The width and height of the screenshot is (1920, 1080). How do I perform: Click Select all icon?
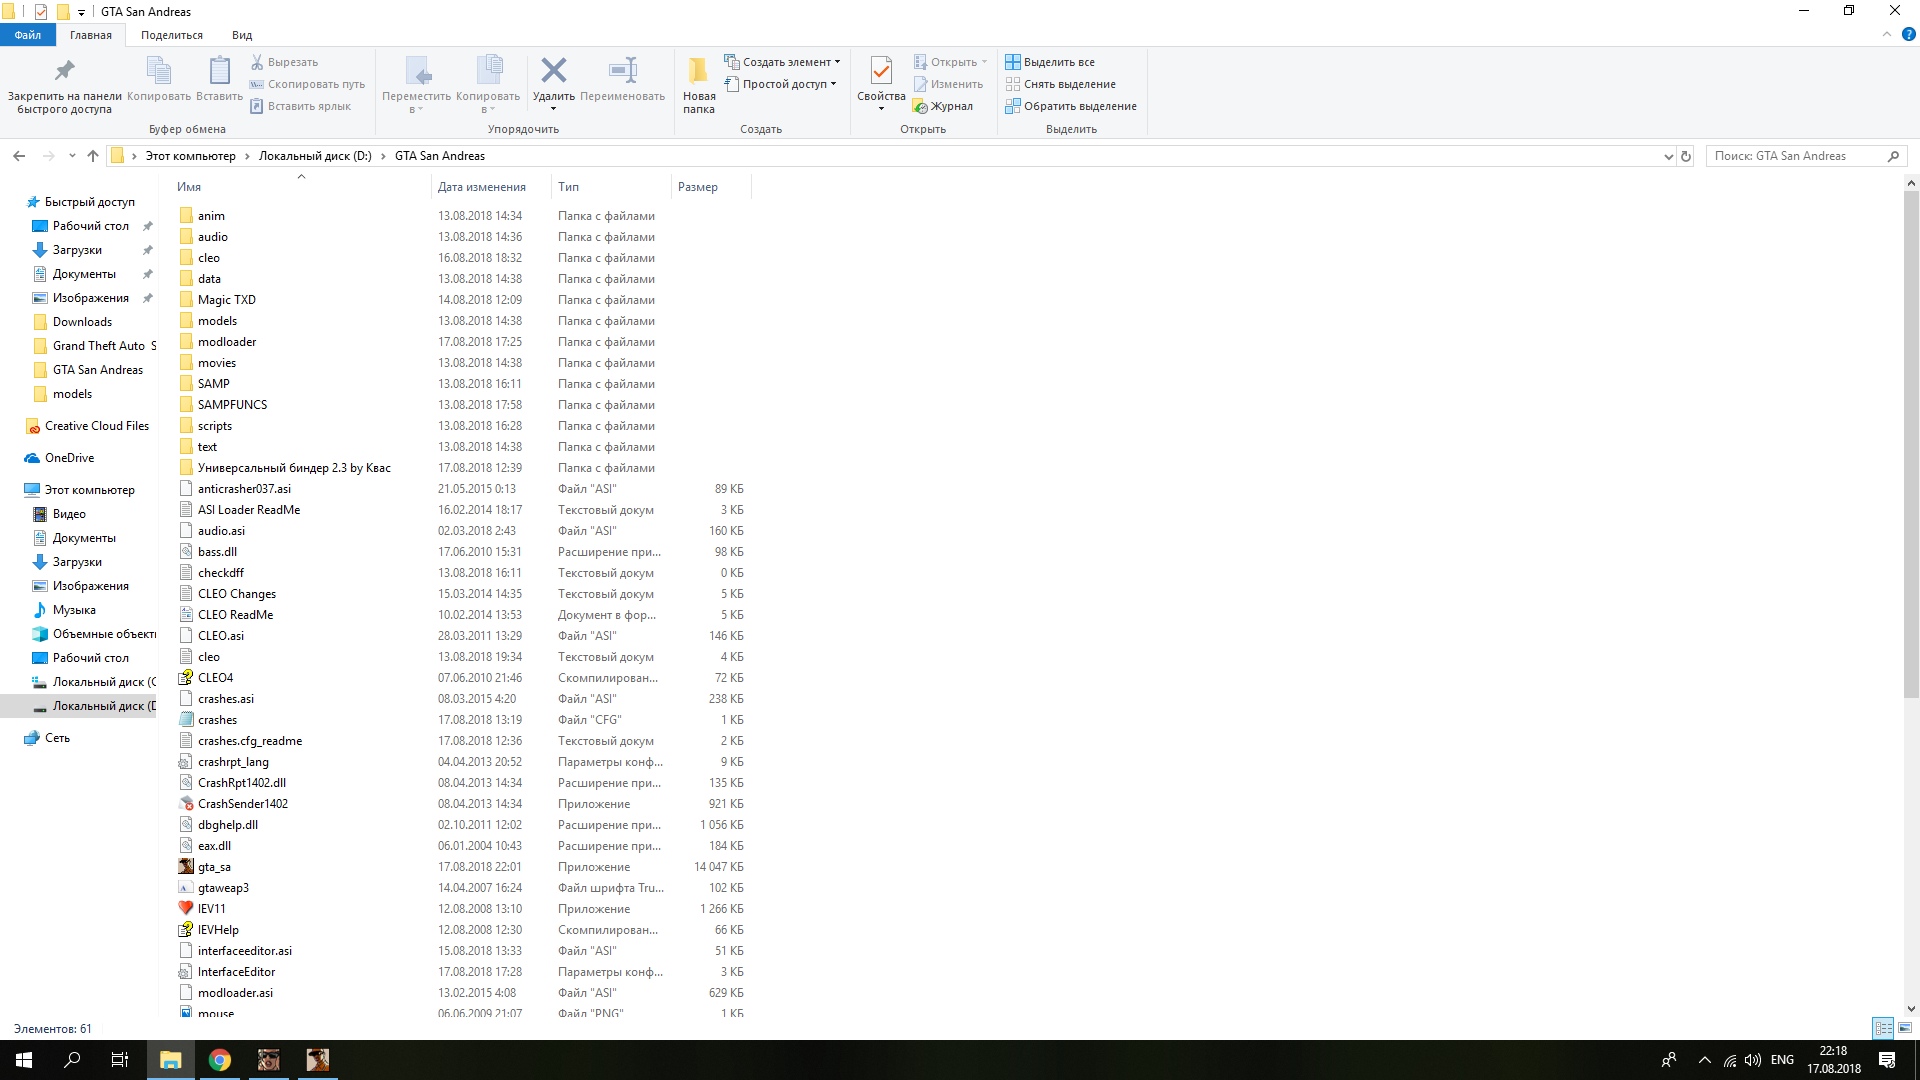click(1013, 62)
